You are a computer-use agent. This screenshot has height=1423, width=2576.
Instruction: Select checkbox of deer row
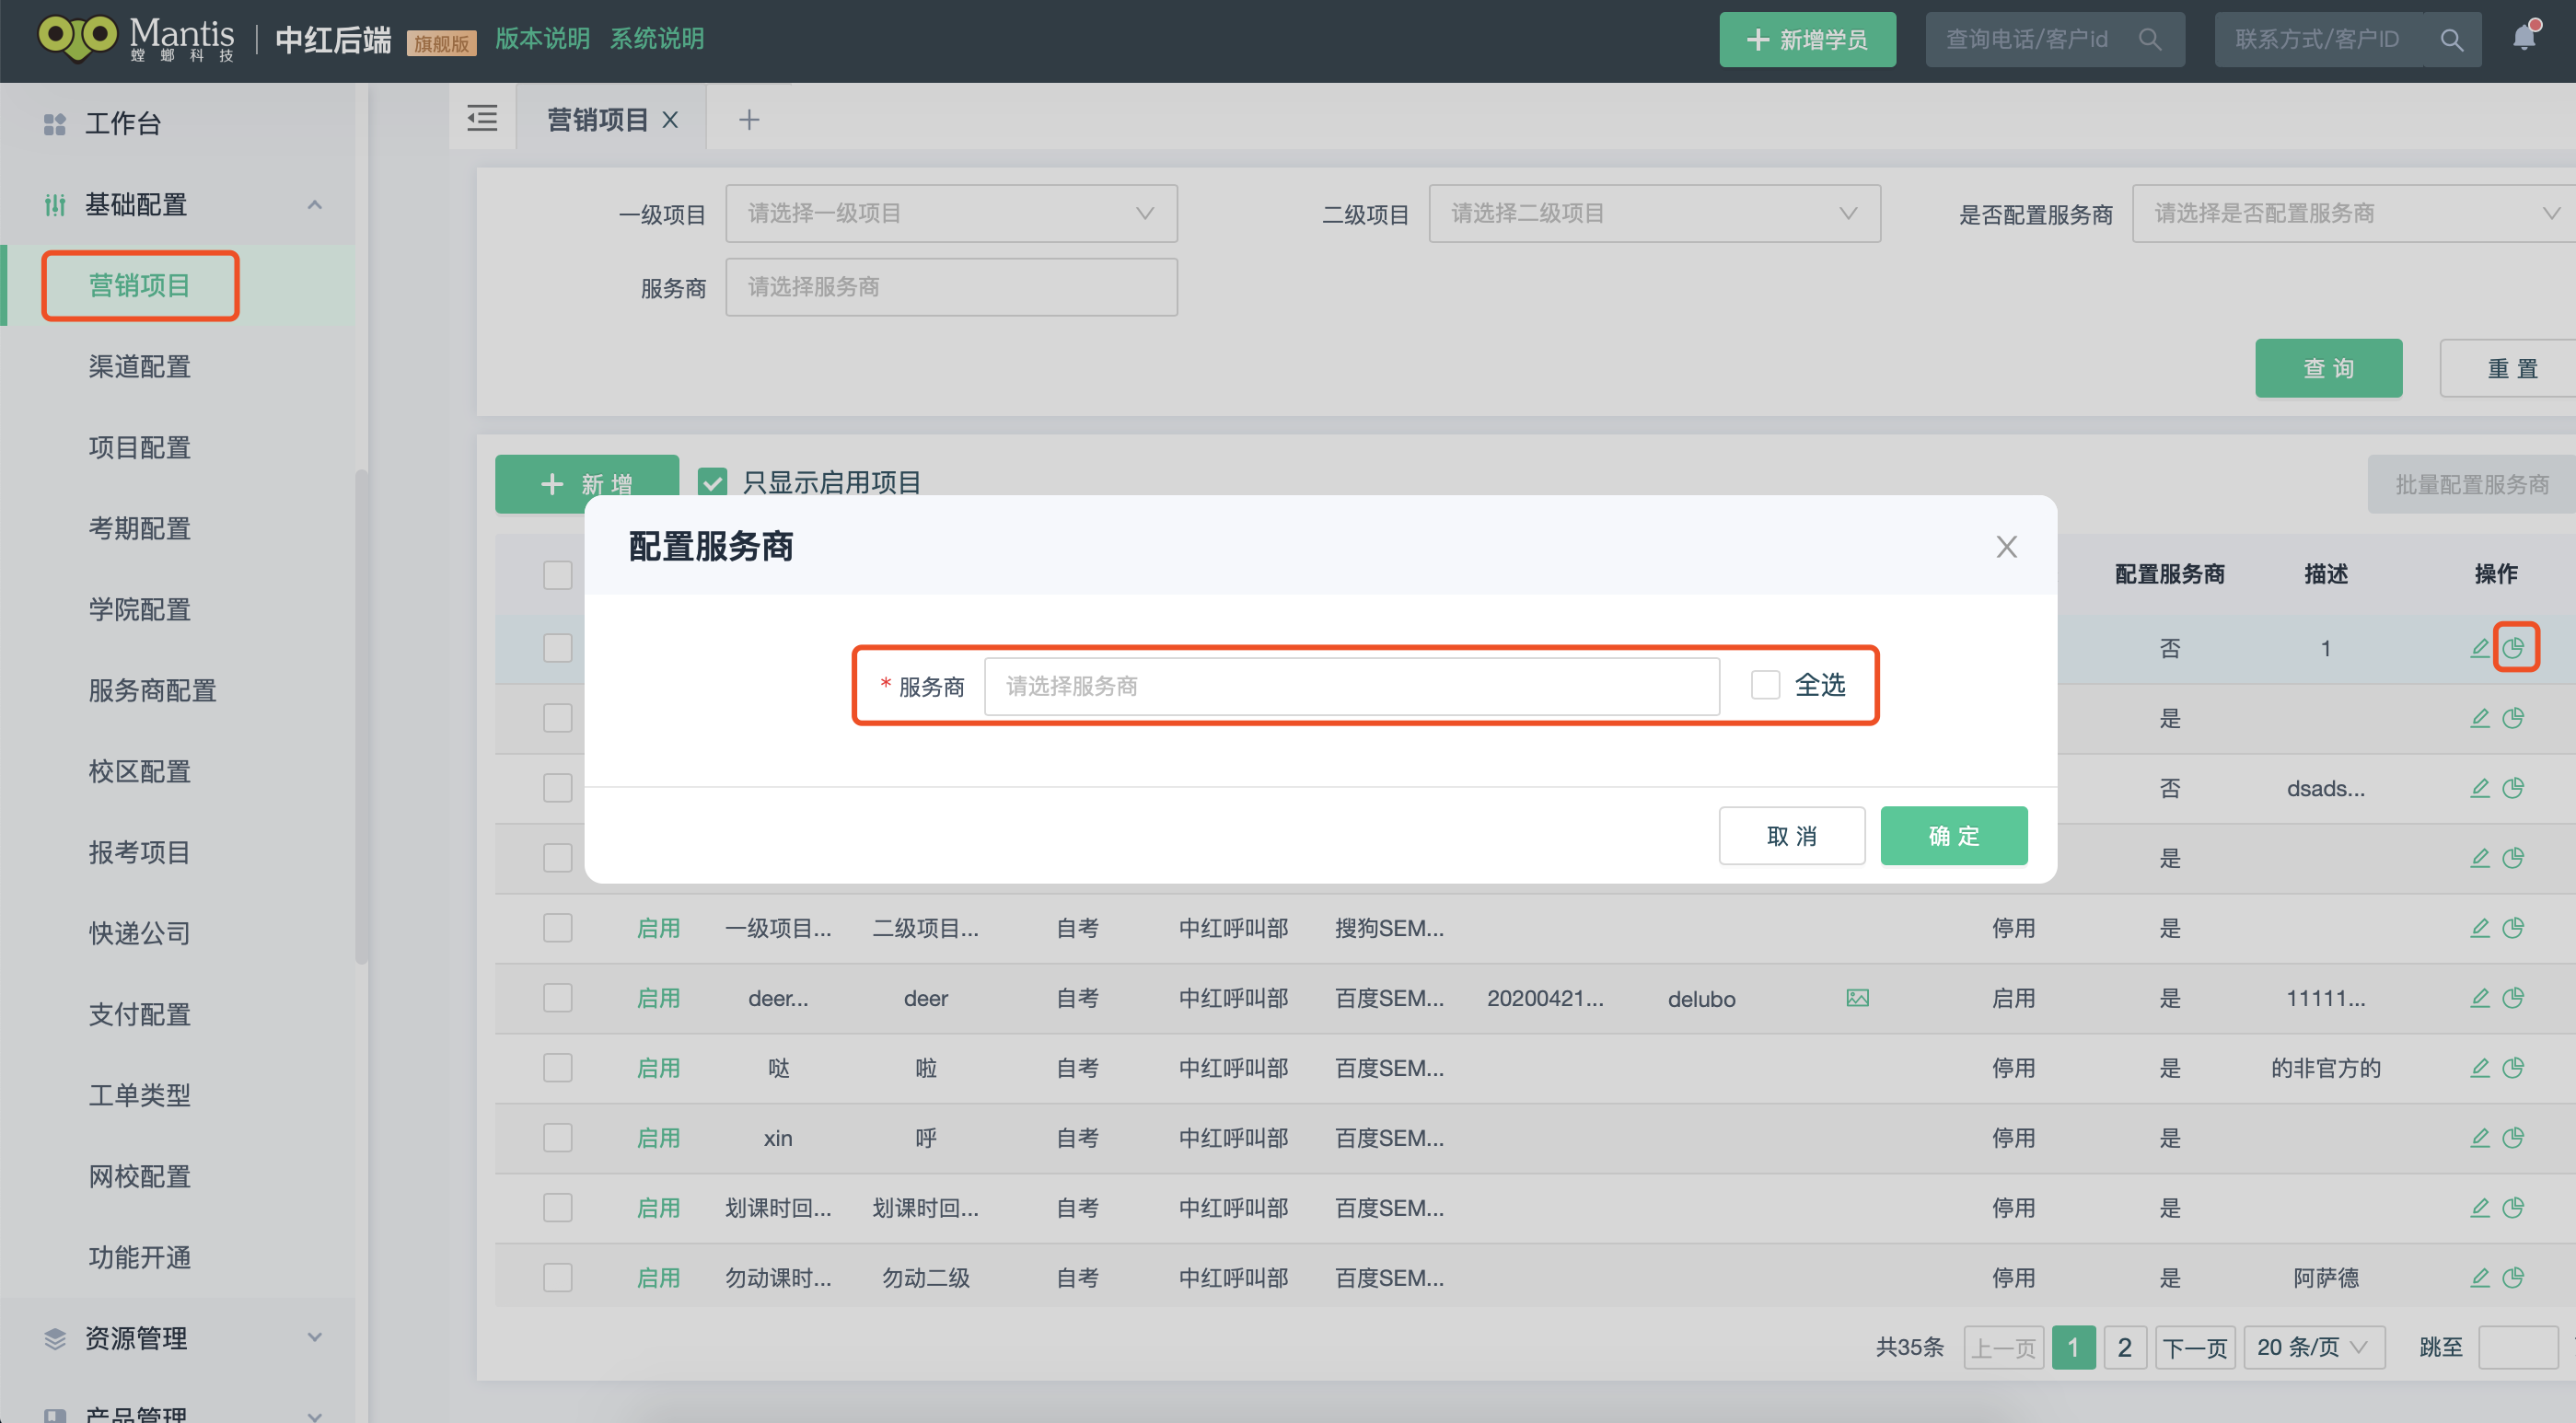click(557, 998)
